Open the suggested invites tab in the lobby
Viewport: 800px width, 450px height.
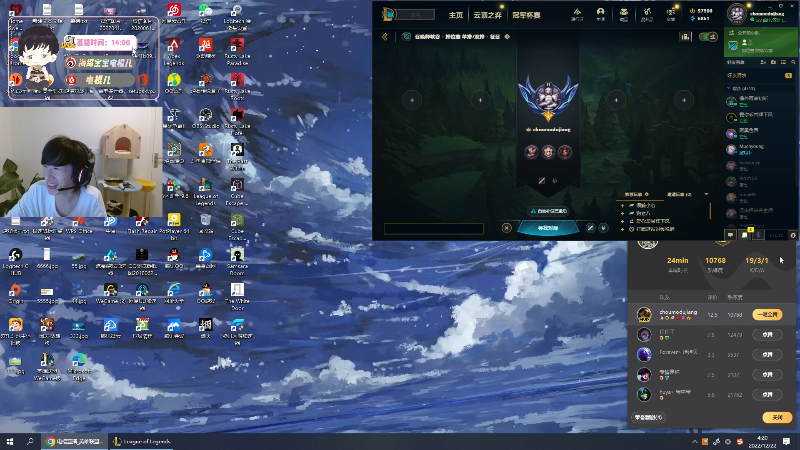pos(637,194)
